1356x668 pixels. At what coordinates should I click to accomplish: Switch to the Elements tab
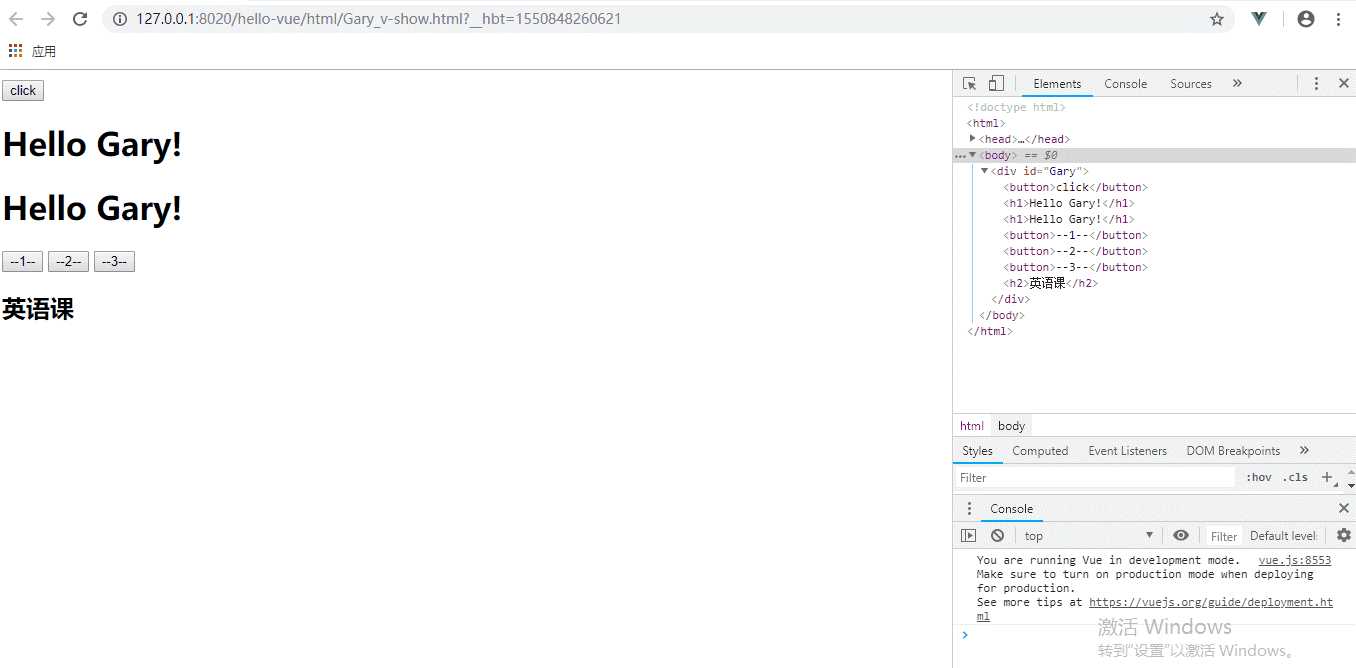point(1057,84)
